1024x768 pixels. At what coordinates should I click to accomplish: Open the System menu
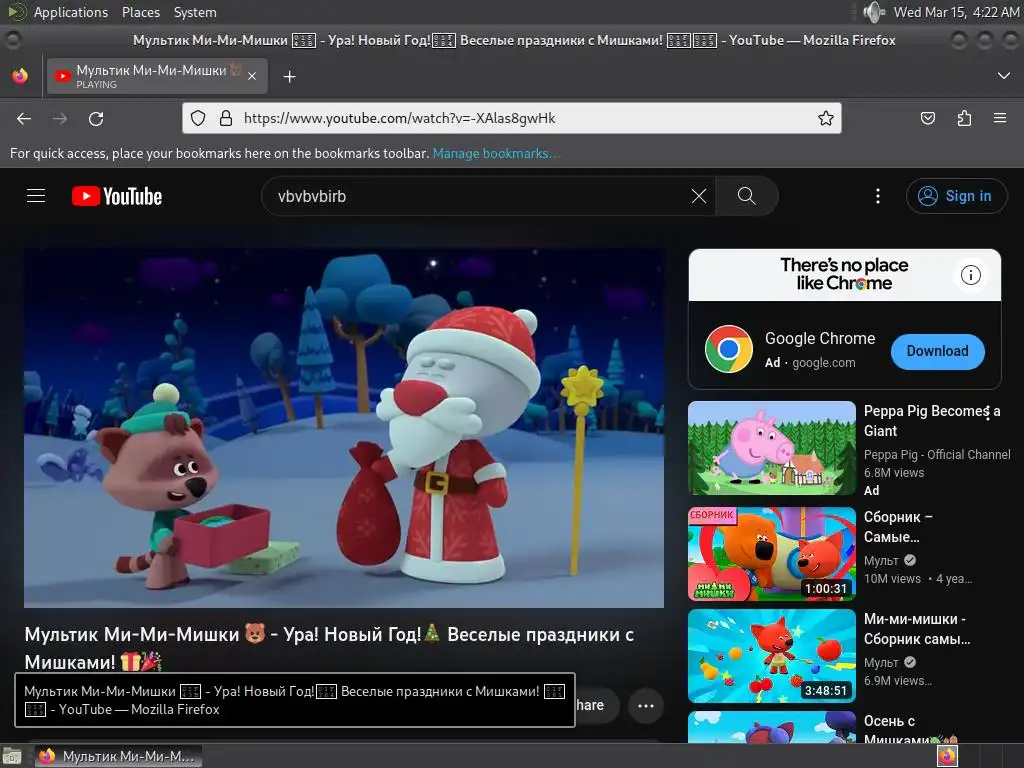pyautogui.click(x=195, y=12)
